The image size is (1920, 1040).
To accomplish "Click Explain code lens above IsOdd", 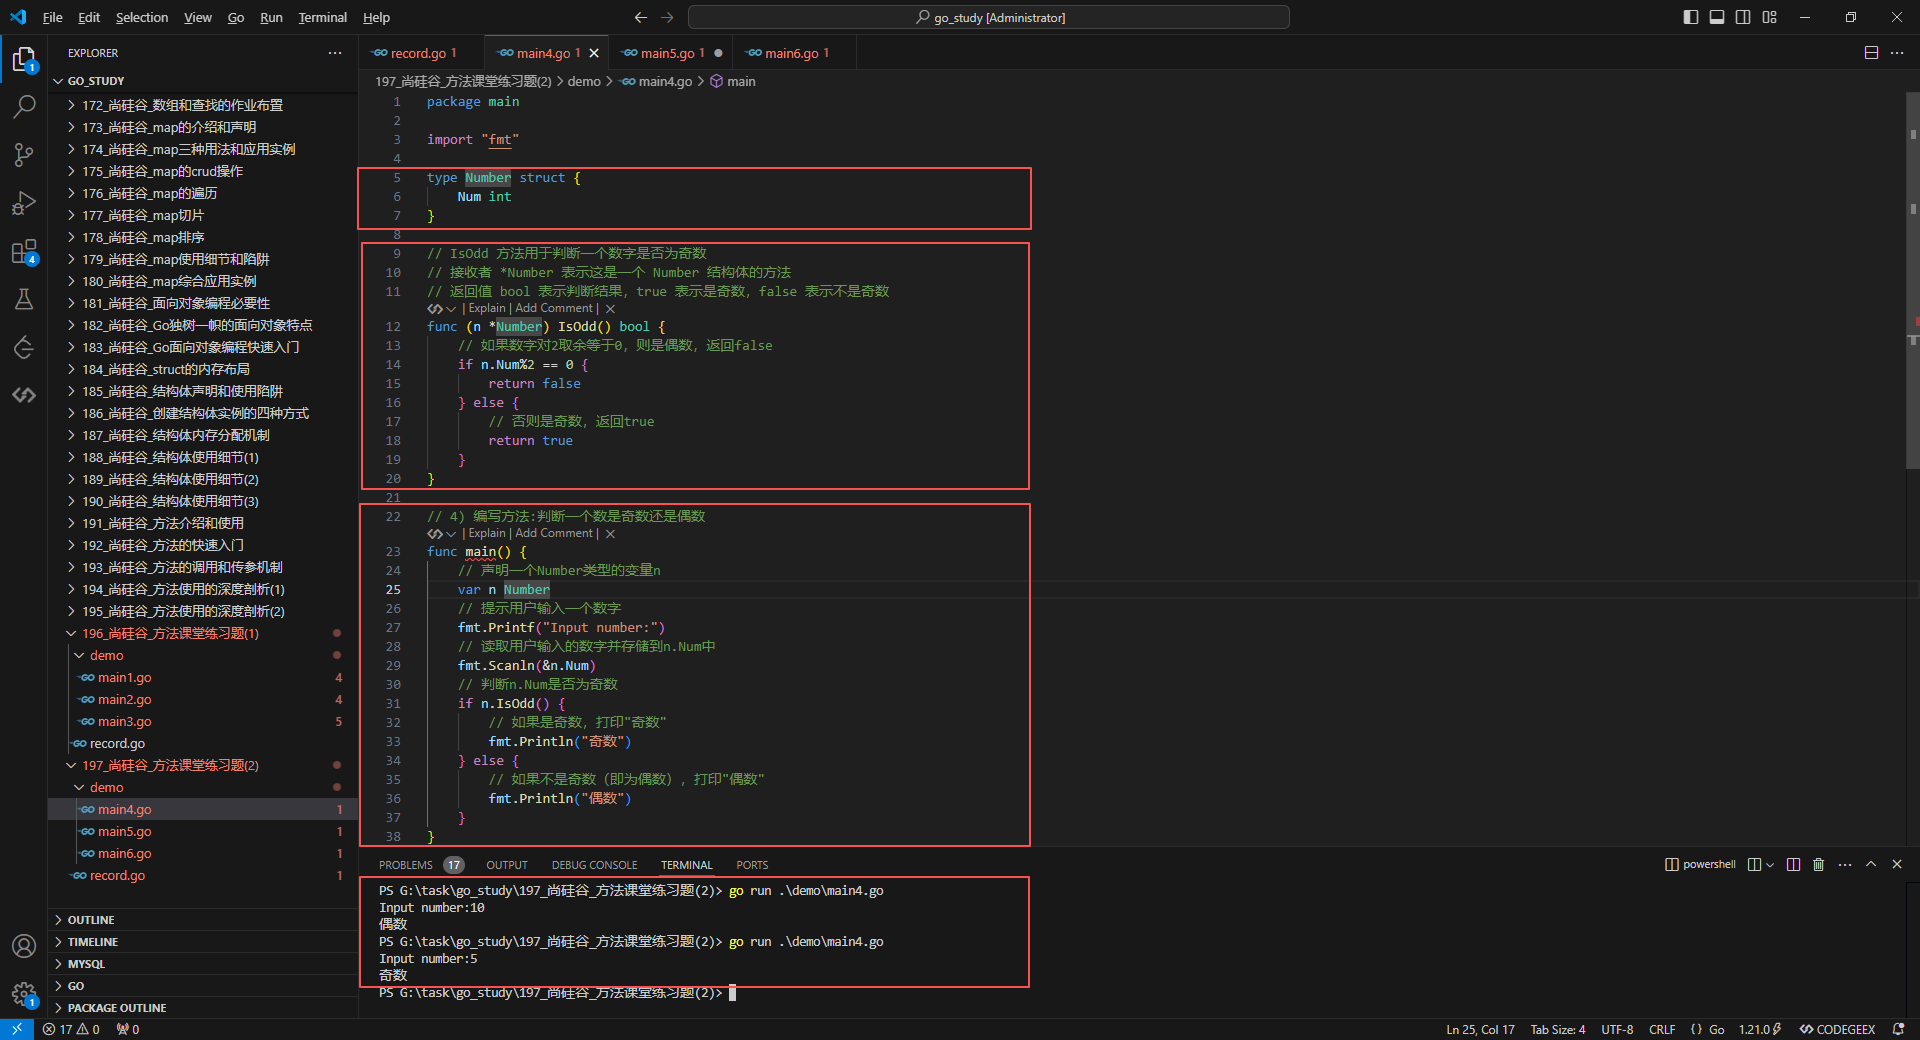I will (x=487, y=309).
